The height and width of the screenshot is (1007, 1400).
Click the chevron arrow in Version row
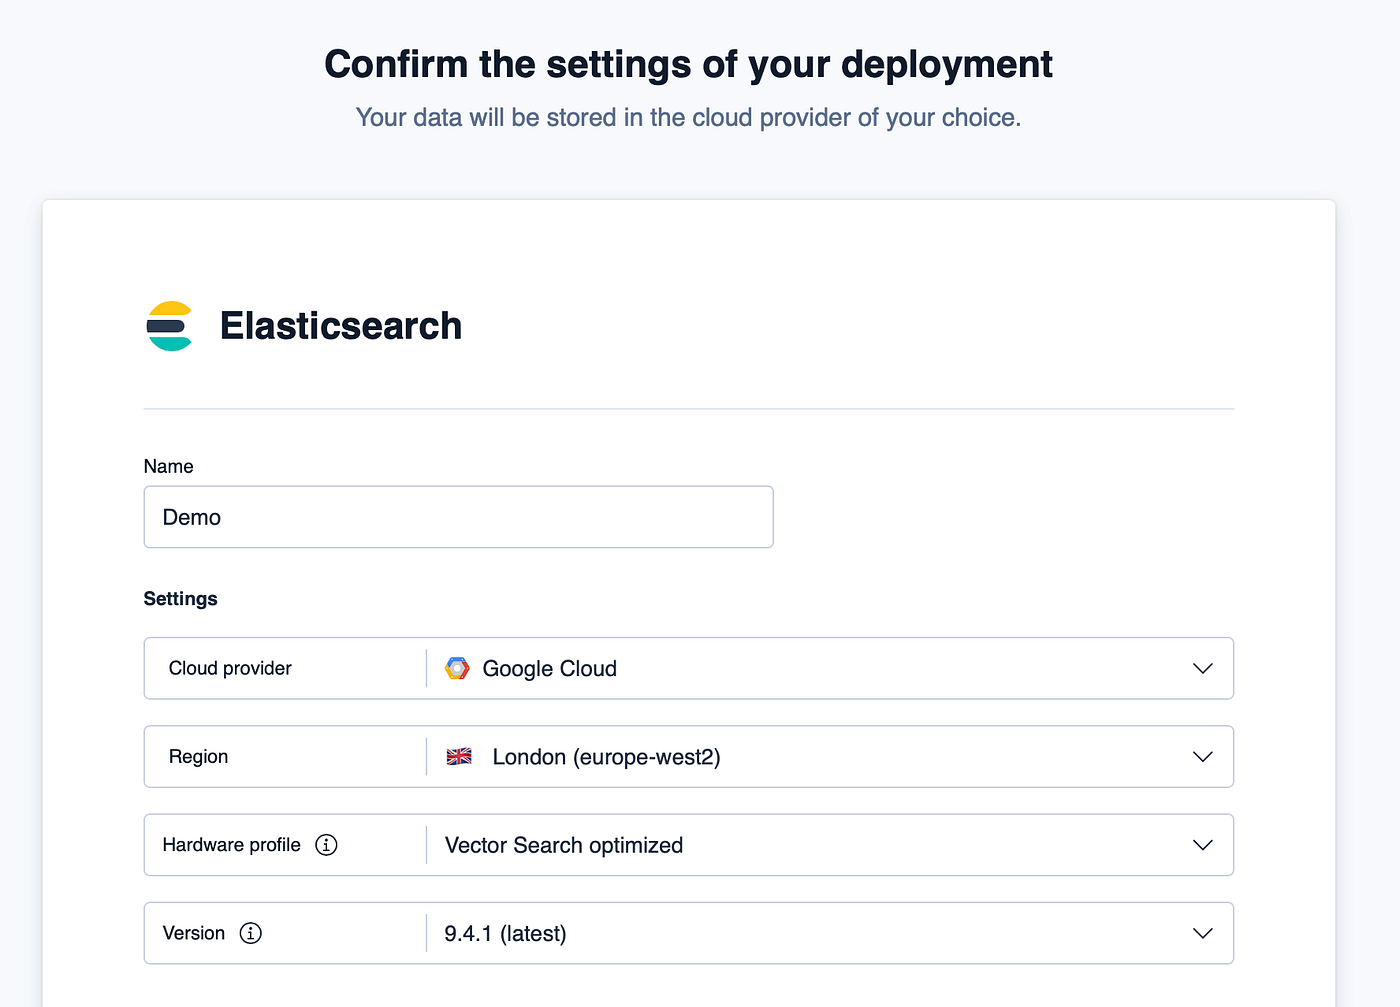coord(1203,933)
